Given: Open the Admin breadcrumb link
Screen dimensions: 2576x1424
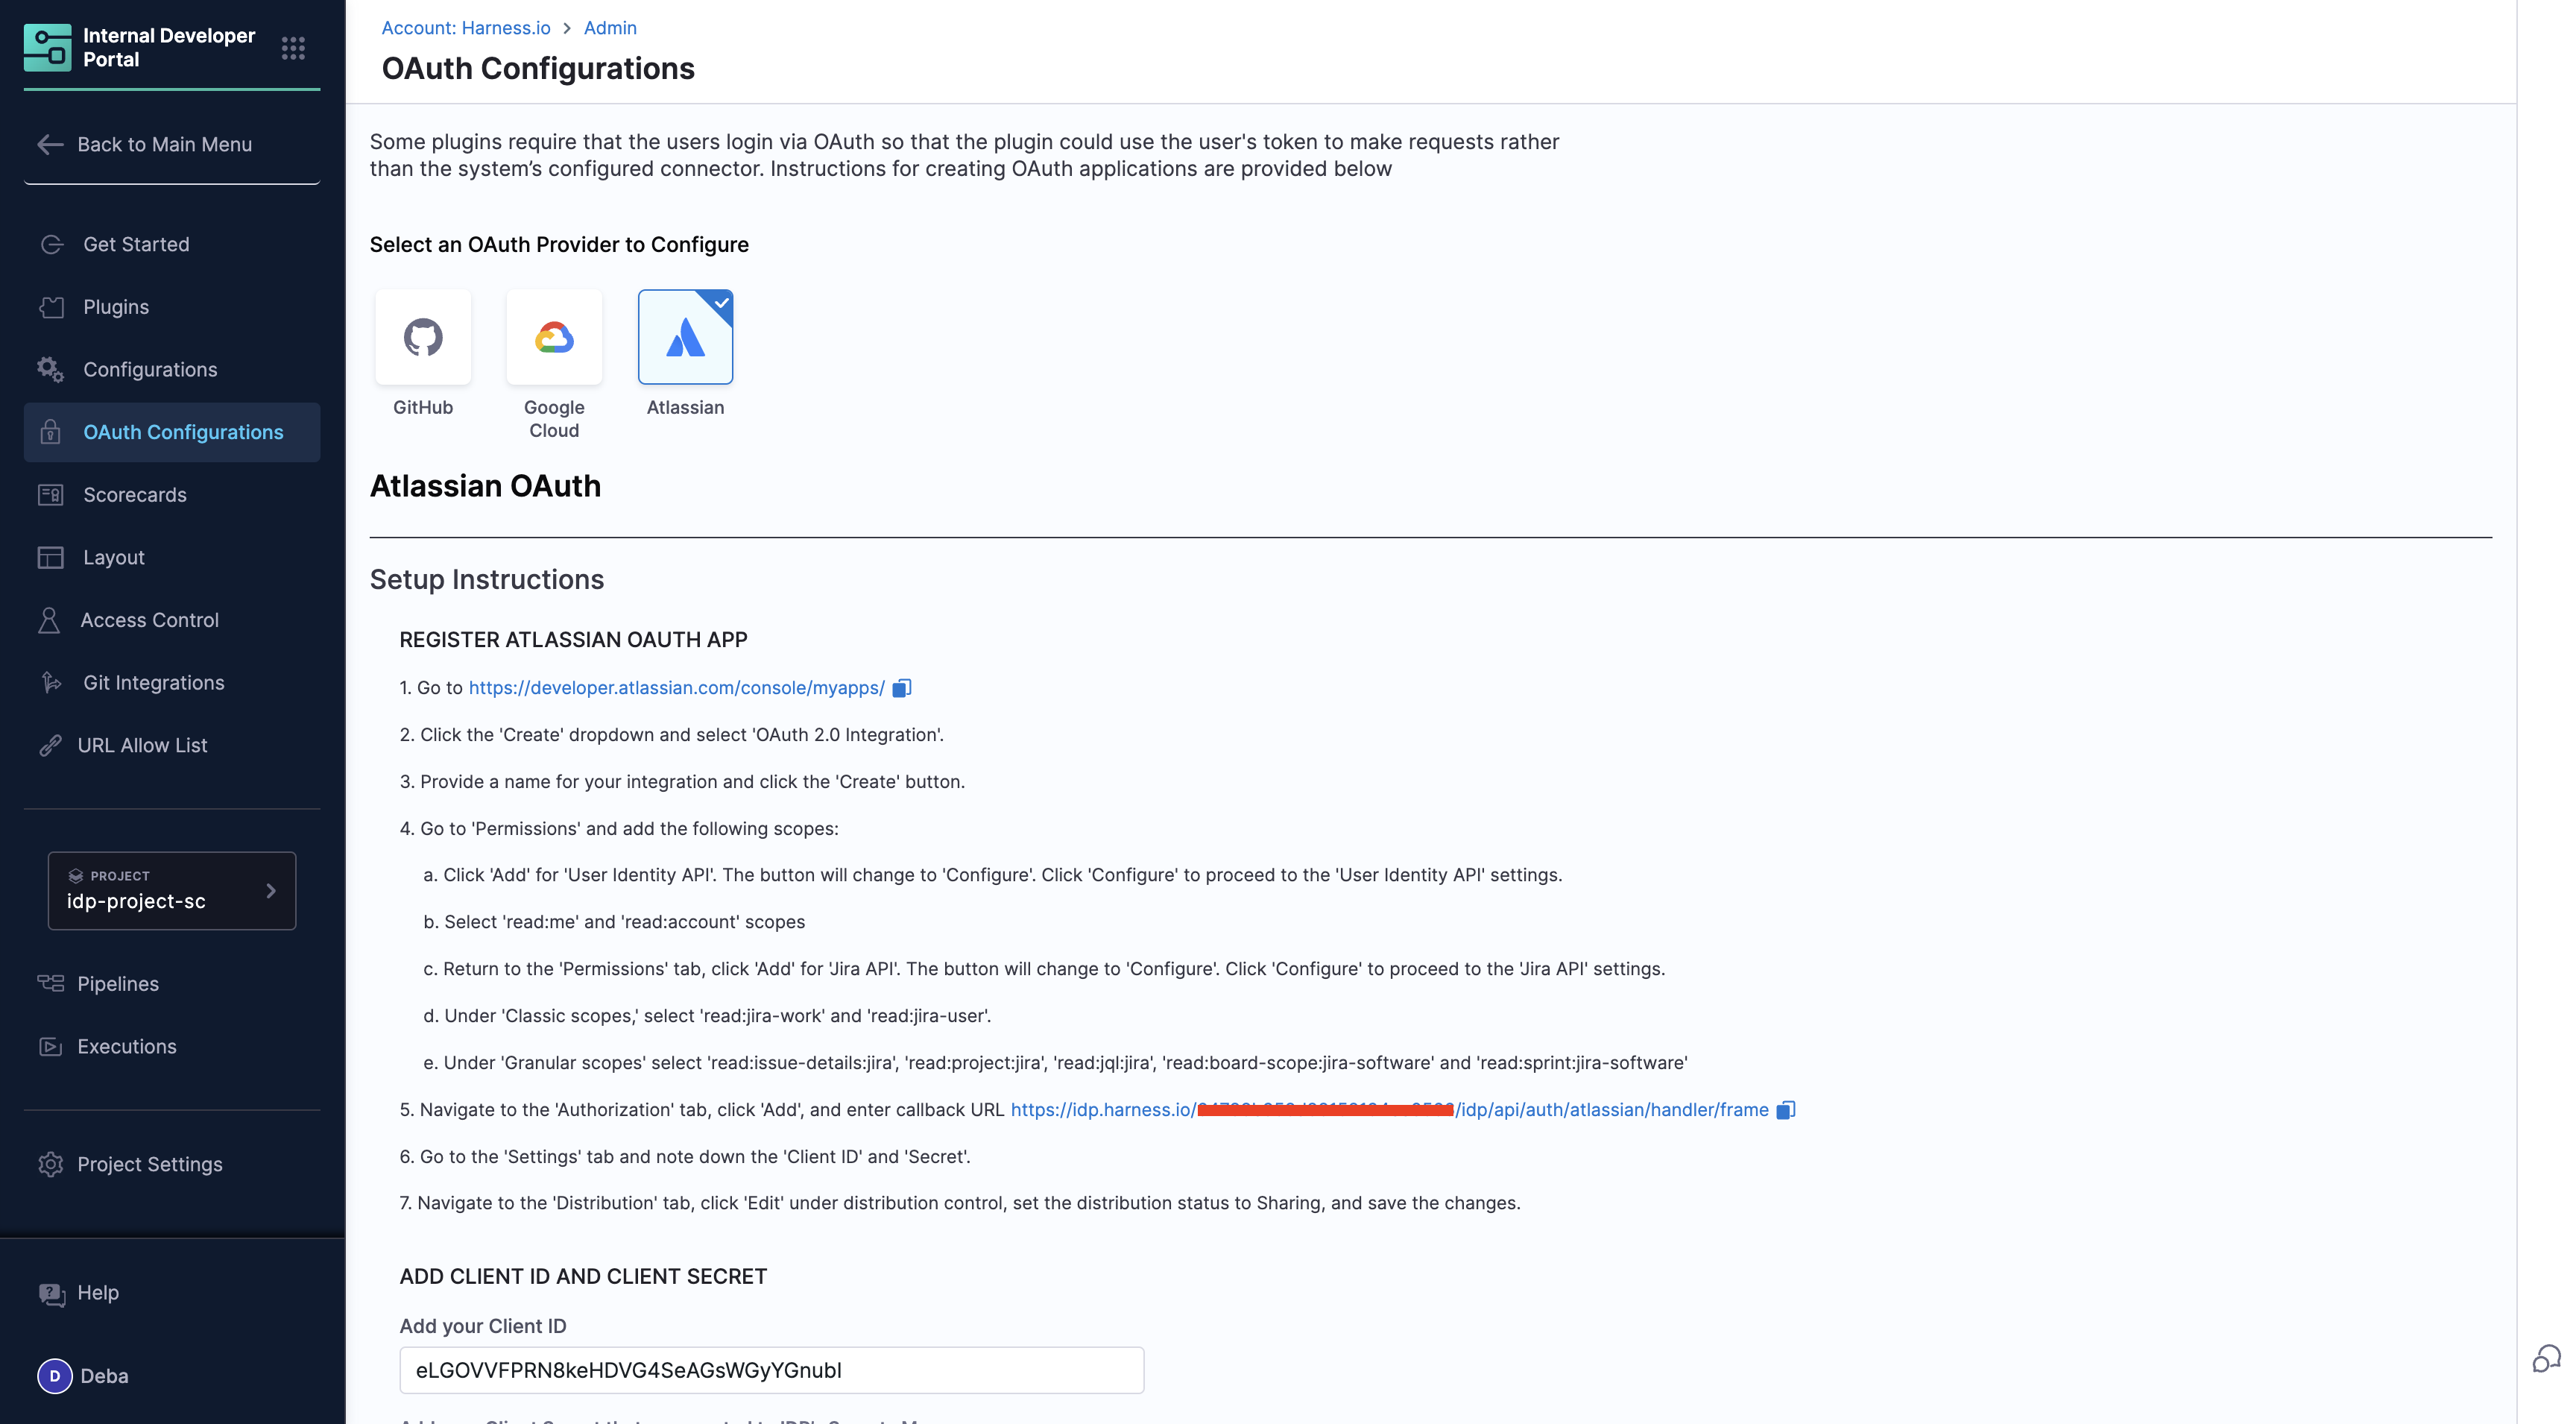Looking at the screenshot, I should [x=610, y=28].
